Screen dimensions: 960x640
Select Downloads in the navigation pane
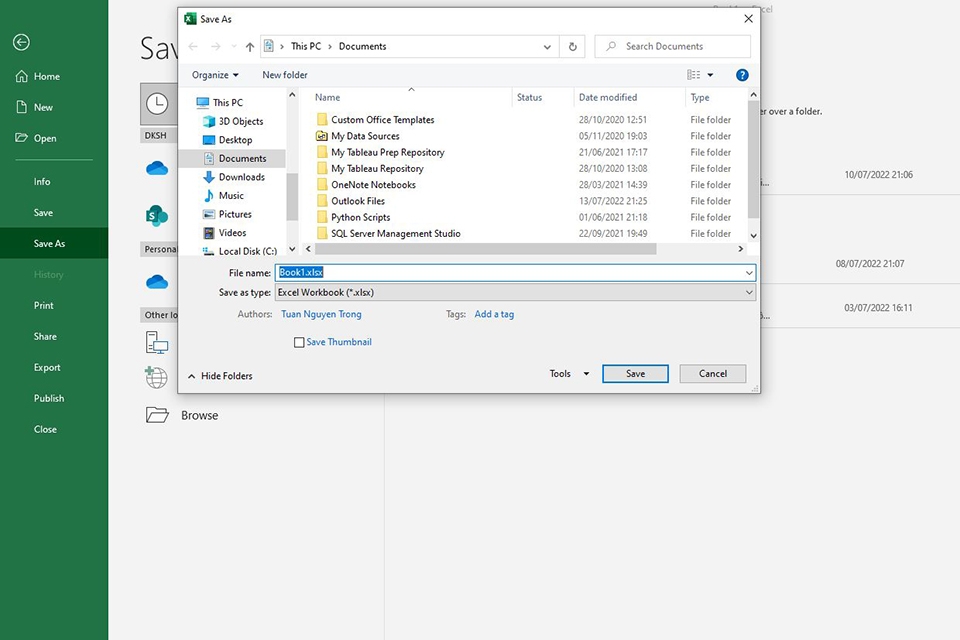pyautogui.click(x=241, y=177)
